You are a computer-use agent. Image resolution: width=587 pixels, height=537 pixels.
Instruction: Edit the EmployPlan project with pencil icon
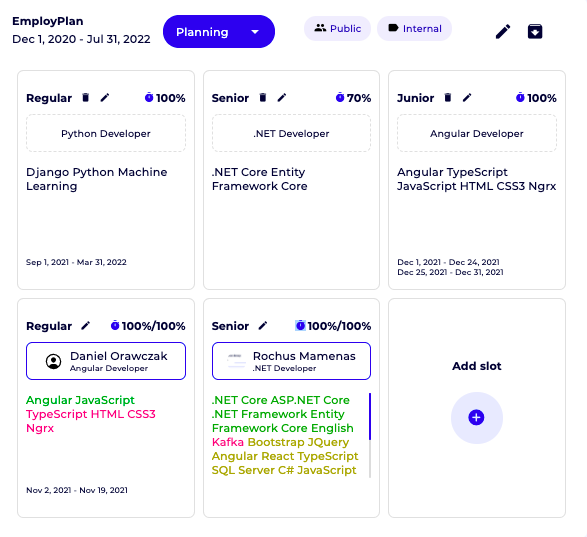(x=503, y=31)
